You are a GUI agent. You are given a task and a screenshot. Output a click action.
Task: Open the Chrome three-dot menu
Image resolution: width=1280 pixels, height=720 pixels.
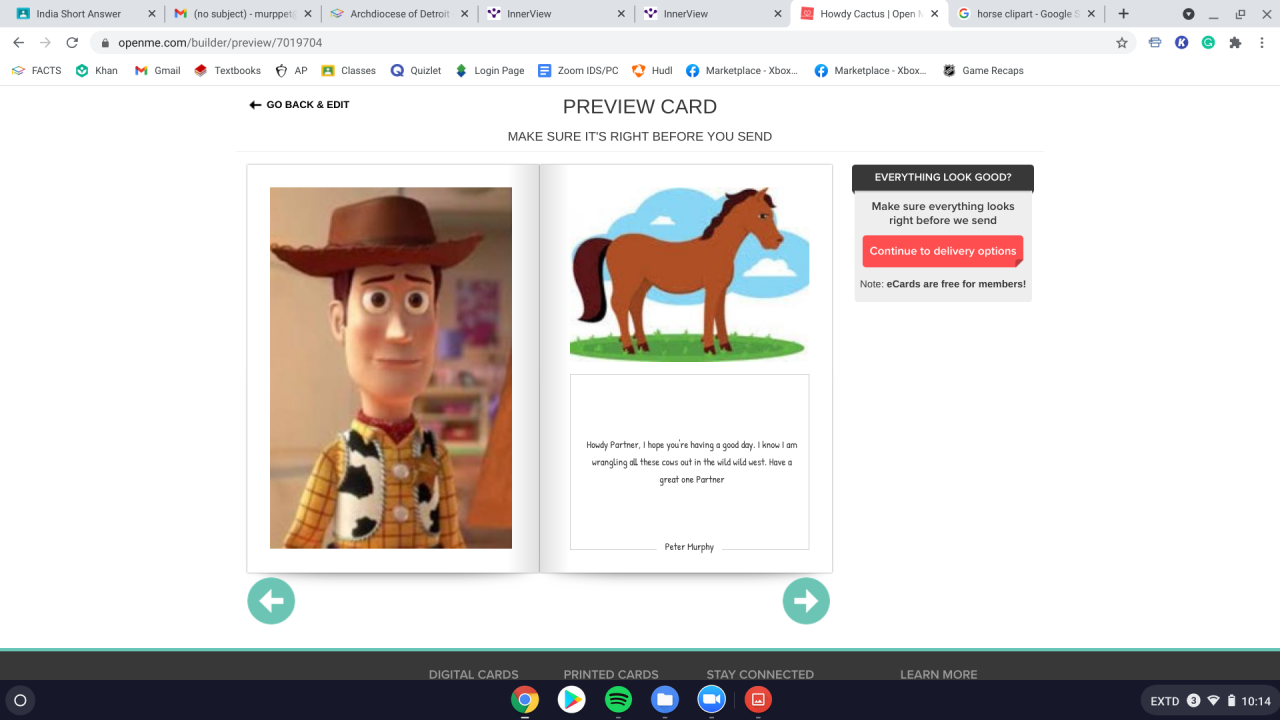(x=1261, y=43)
